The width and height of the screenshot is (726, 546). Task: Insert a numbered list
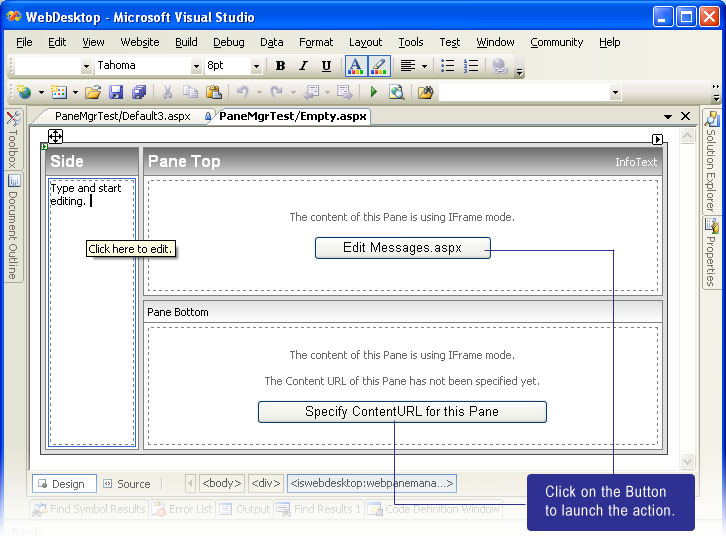click(x=471, y=66)
